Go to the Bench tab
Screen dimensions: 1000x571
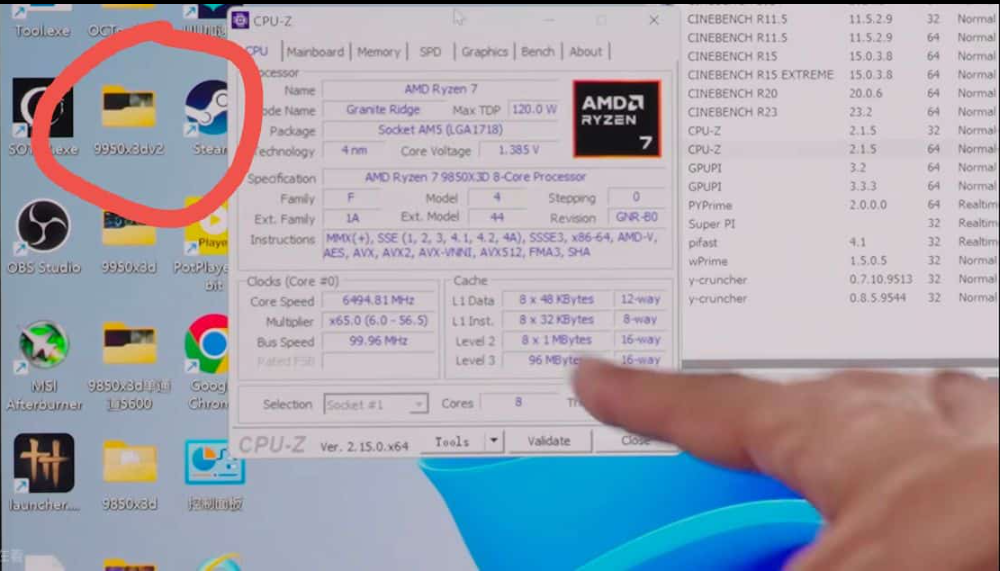[537, 52]
